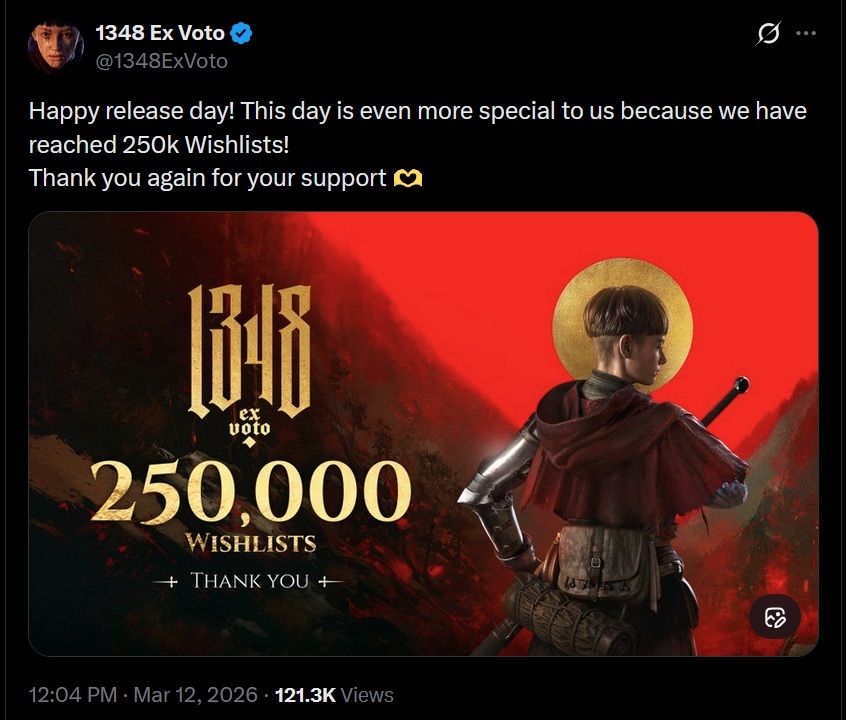Click the Mar 12, 2026 date
The height and width of the screenshot is (720, 846).
(x=194, y=694)
